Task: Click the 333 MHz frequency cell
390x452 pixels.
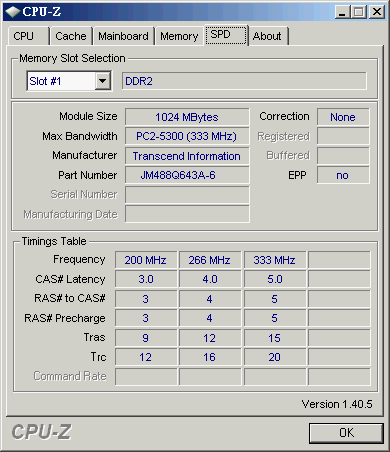Action: tap(275, 260)
